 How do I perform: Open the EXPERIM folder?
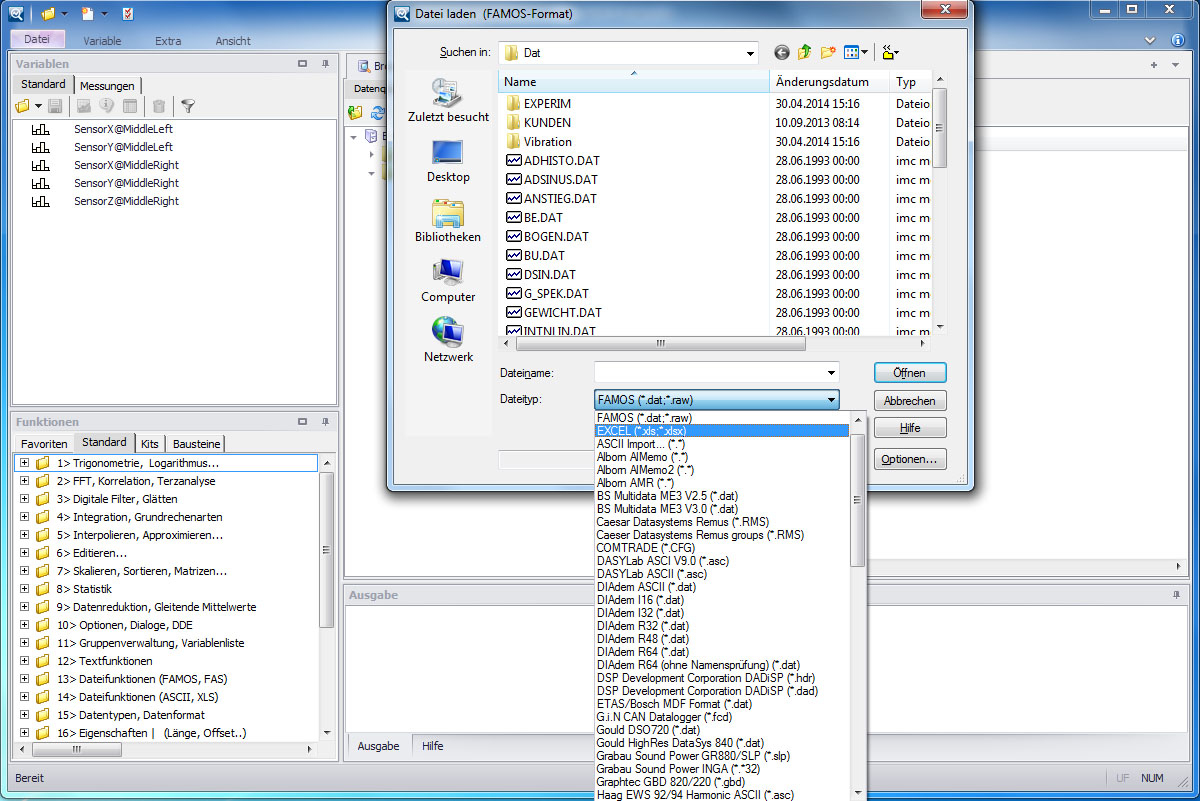(x=548, y=103)
